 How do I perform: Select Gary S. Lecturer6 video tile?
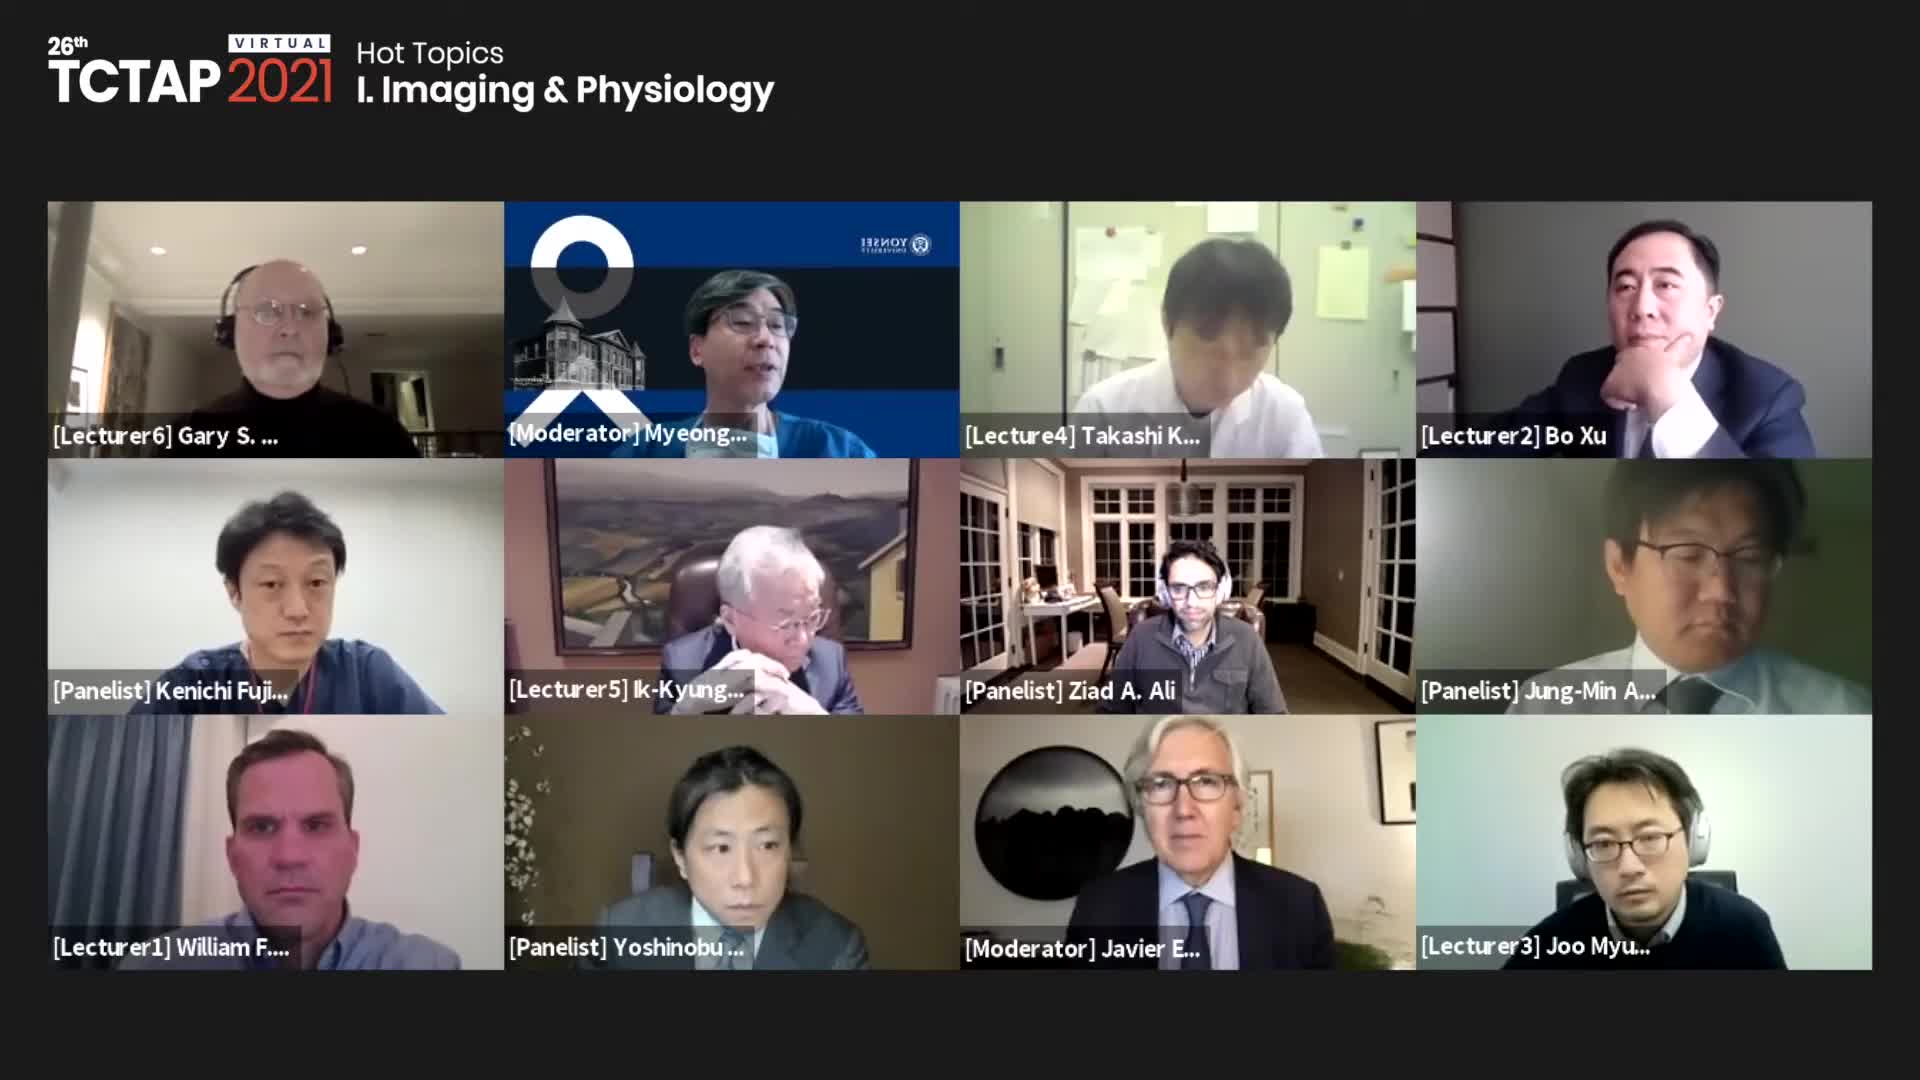tap(276, 329)
